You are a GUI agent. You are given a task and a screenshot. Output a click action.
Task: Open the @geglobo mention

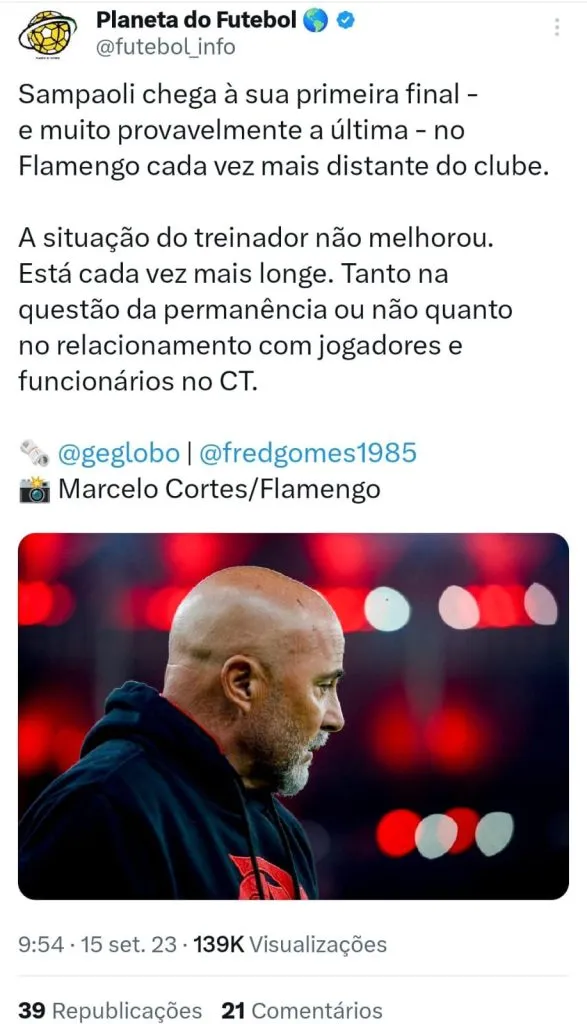click(x=118, y=453)
